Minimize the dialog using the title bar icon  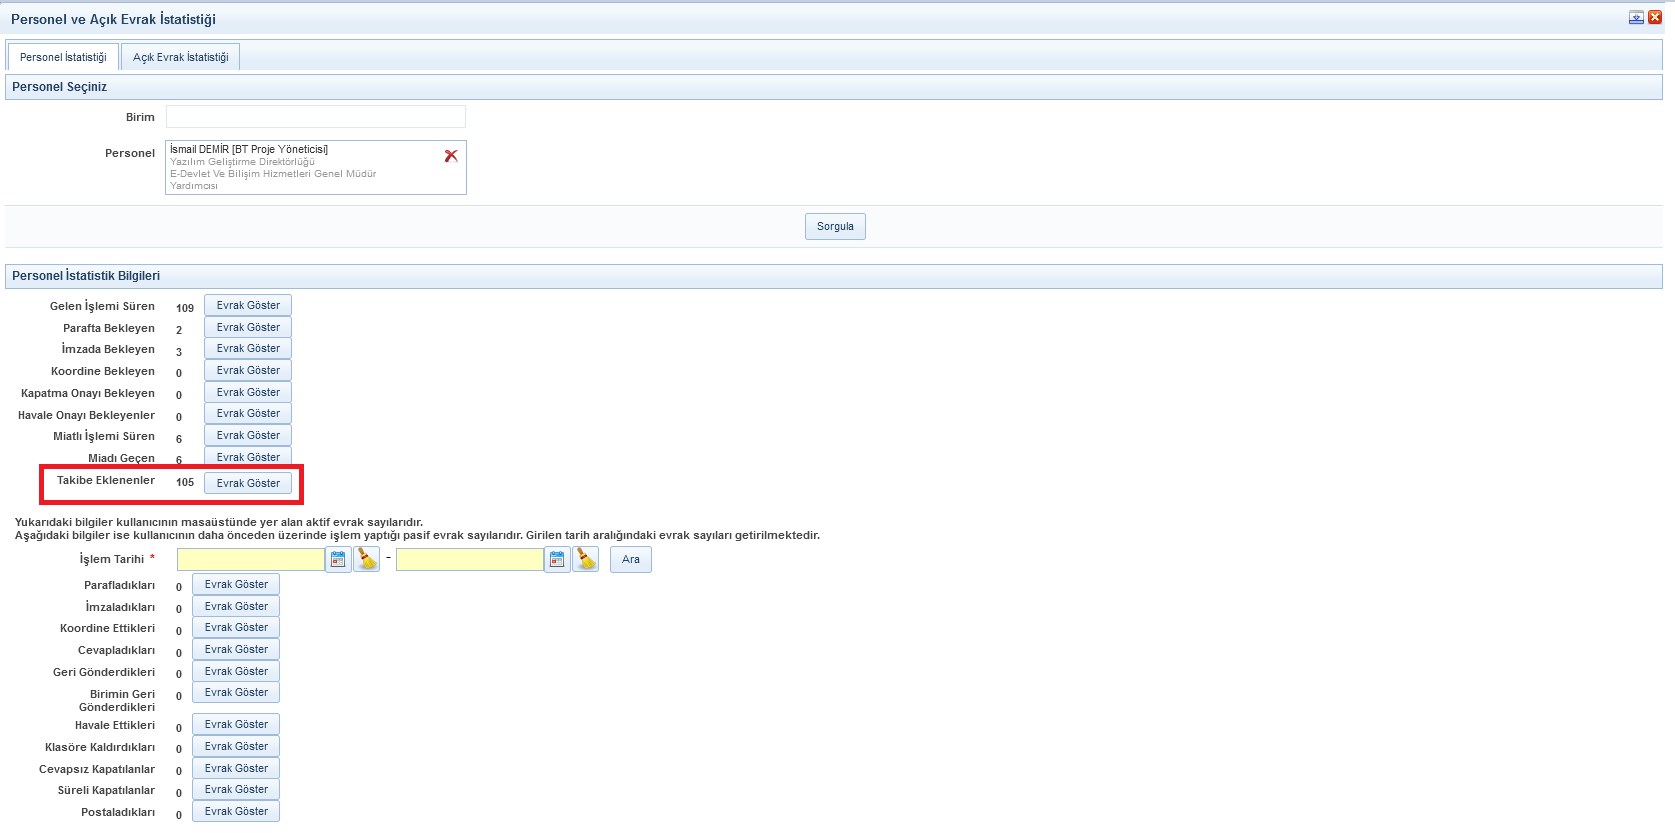click(1636, 18)
